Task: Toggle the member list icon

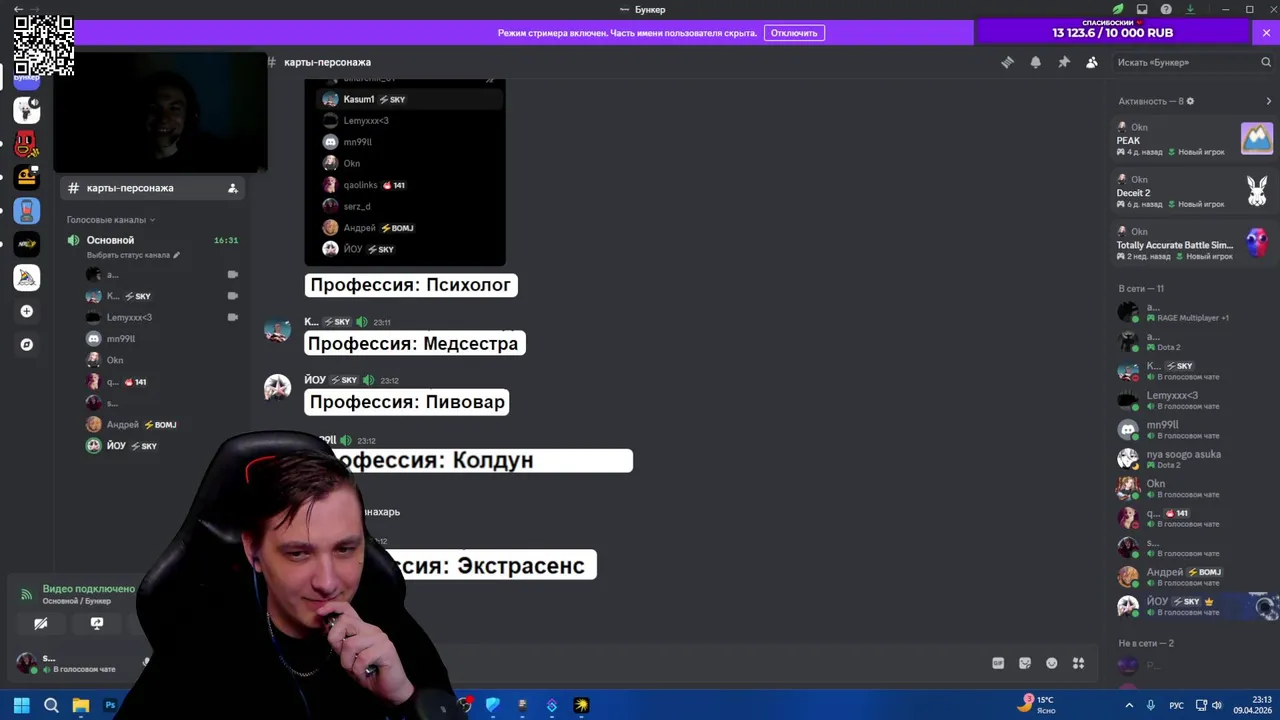Action: tap(1092, 62)
